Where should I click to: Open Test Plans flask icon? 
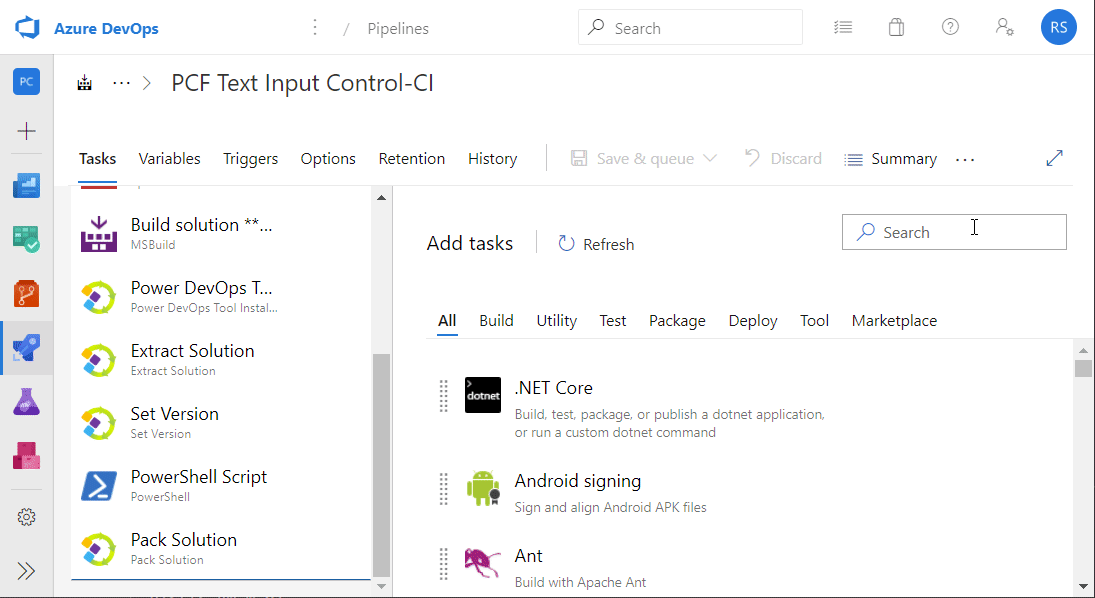26,402
